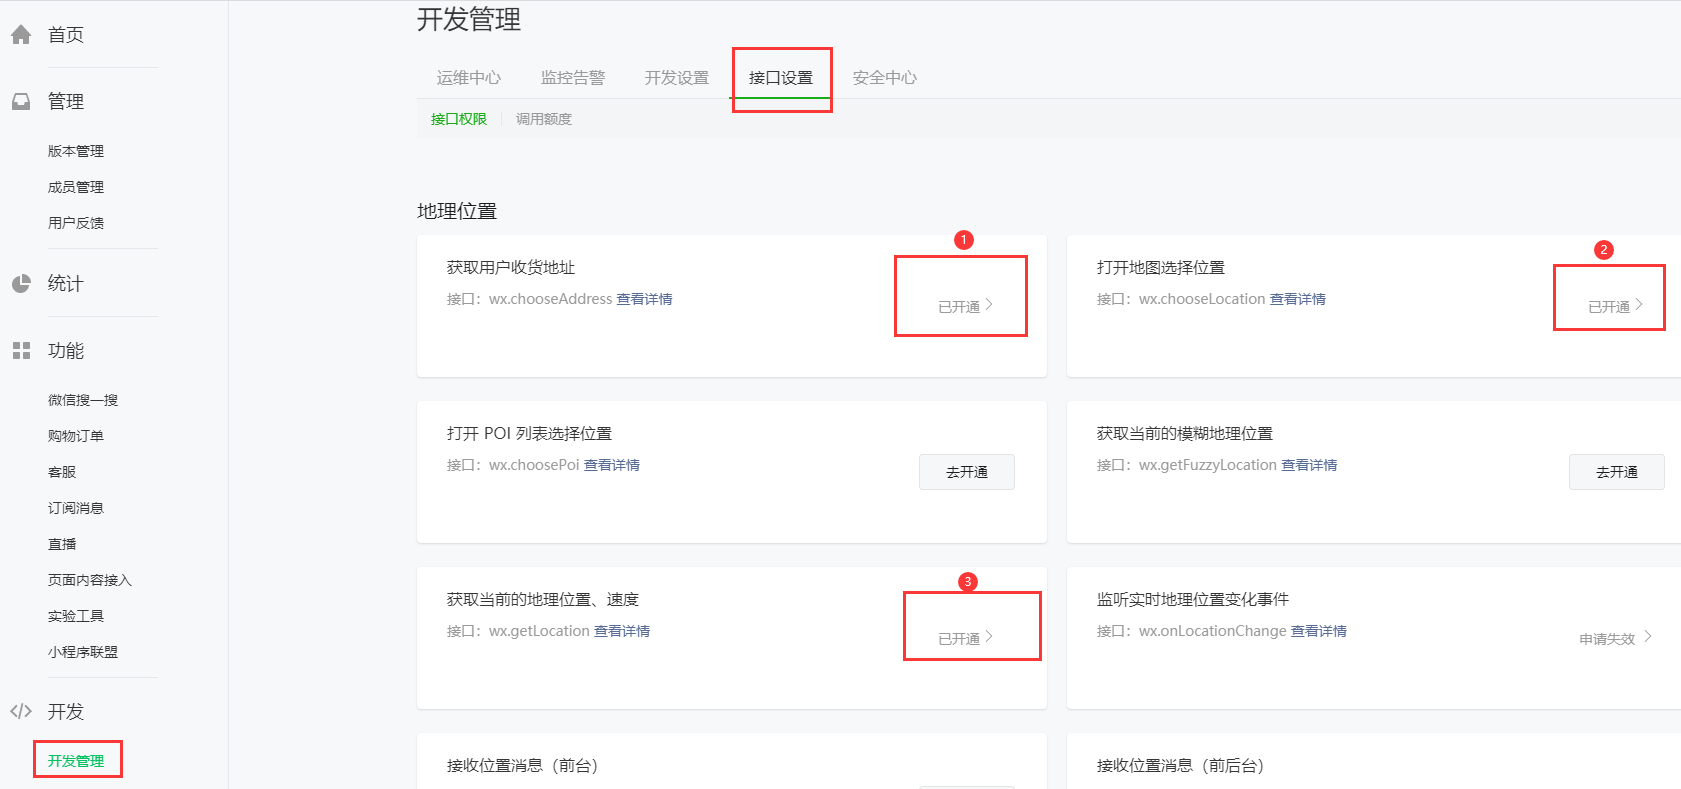The image size is (1681, 789).
Task: Open 申请失效 chevron for wx.onLocationChange
Action: pyautogui.click(x=1647, y=637)
